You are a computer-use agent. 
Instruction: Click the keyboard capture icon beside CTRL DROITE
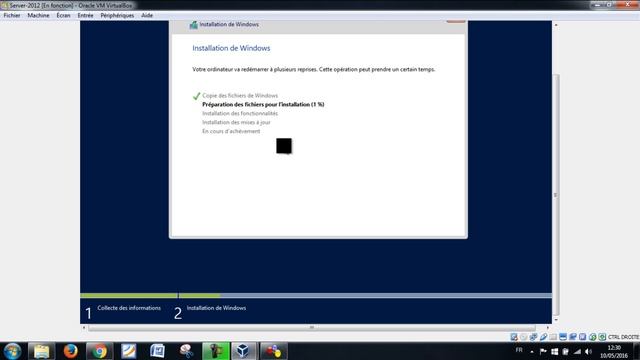[602, 337]
